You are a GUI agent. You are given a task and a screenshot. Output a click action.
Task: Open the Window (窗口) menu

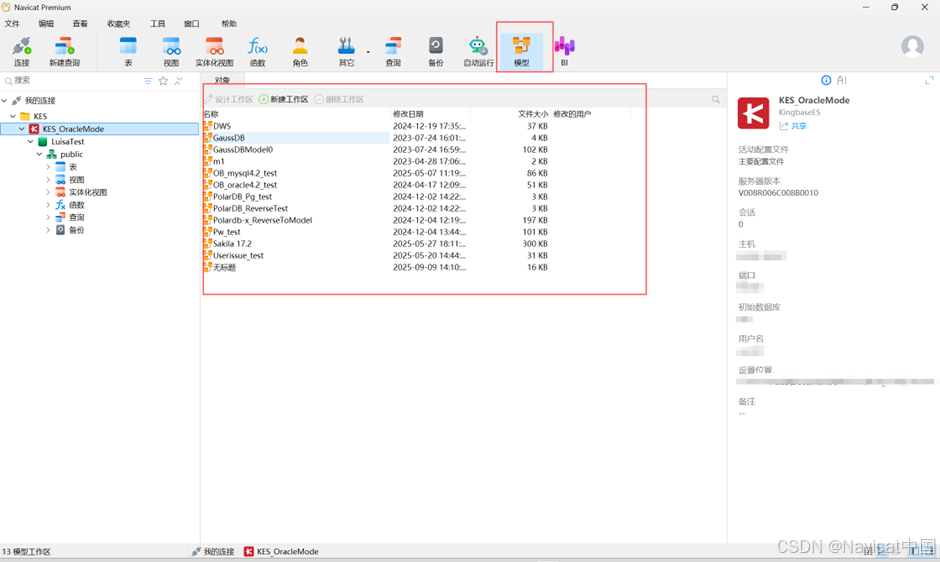(x=191, y=24)
